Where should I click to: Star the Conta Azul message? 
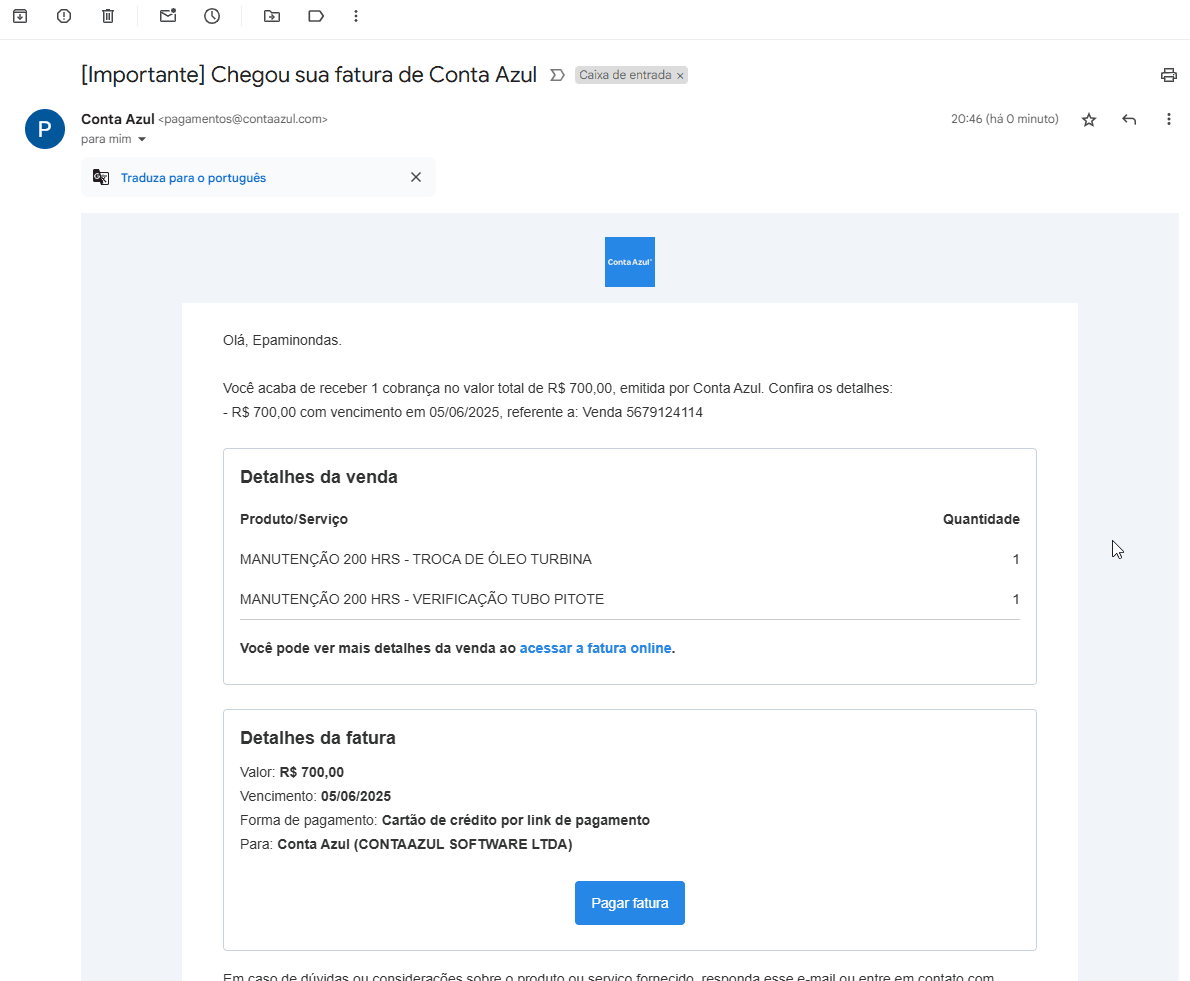[1088, 119]
